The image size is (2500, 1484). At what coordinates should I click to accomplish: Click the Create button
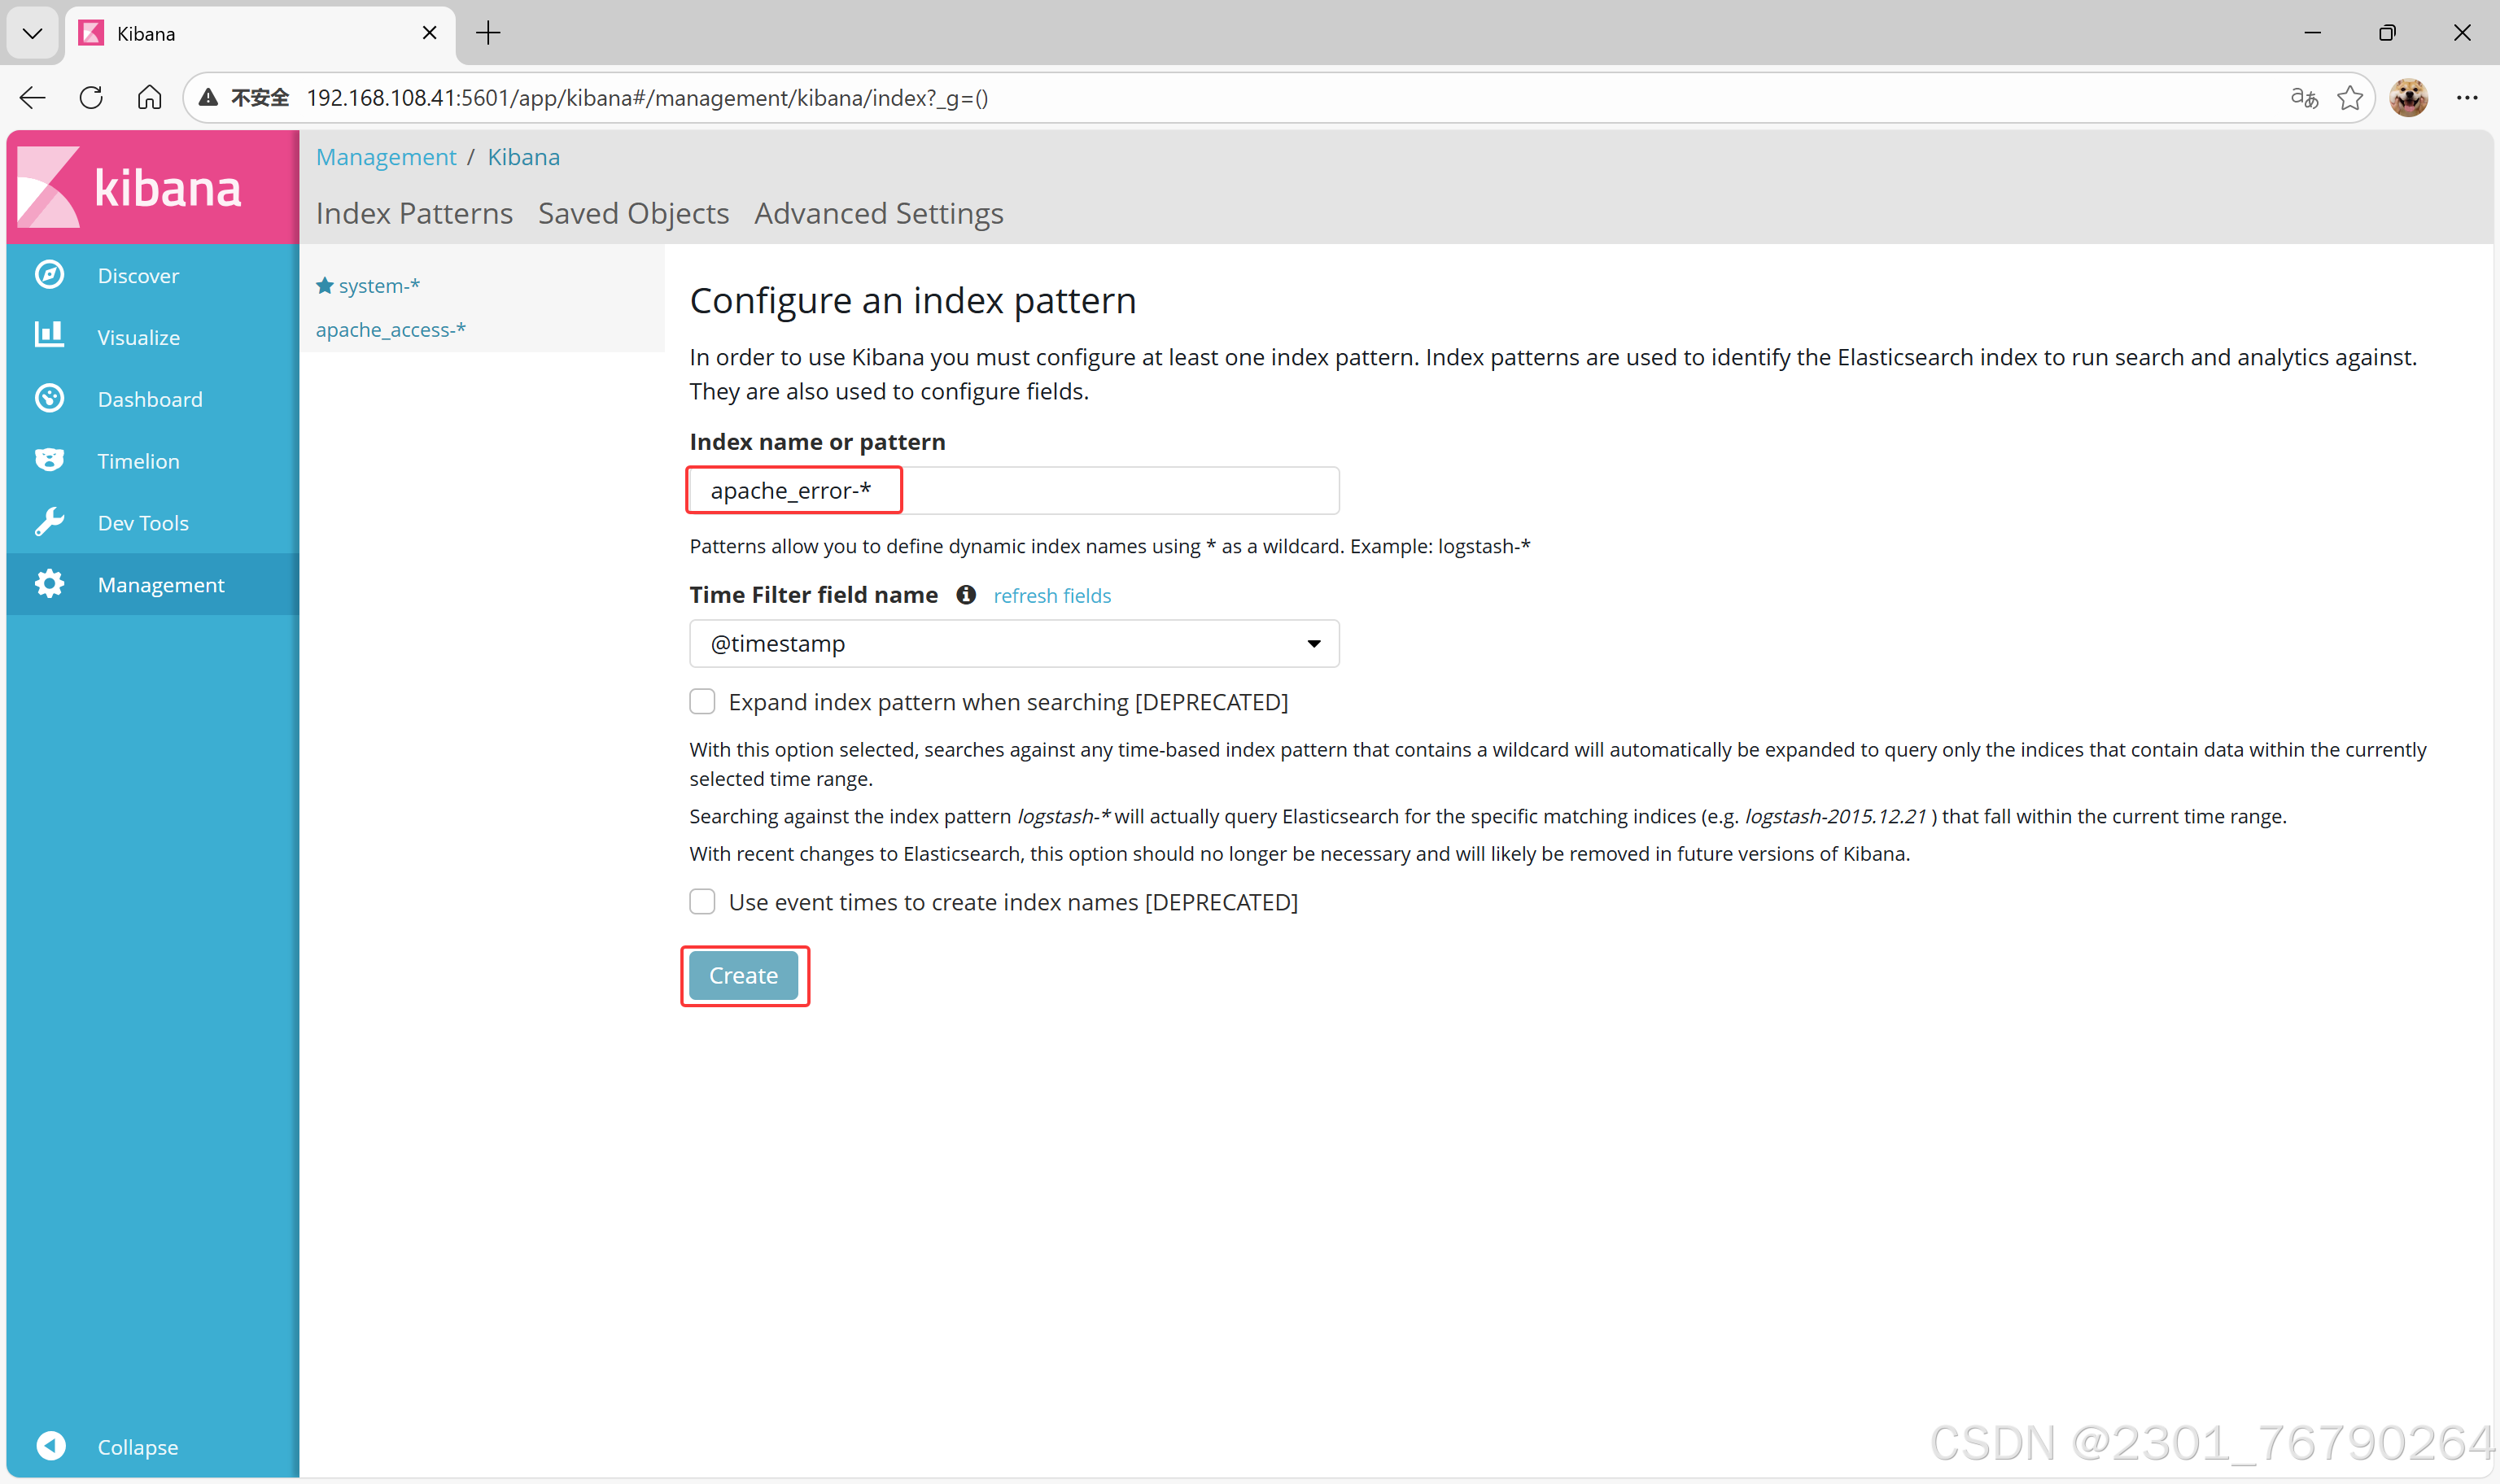(743, 975)
